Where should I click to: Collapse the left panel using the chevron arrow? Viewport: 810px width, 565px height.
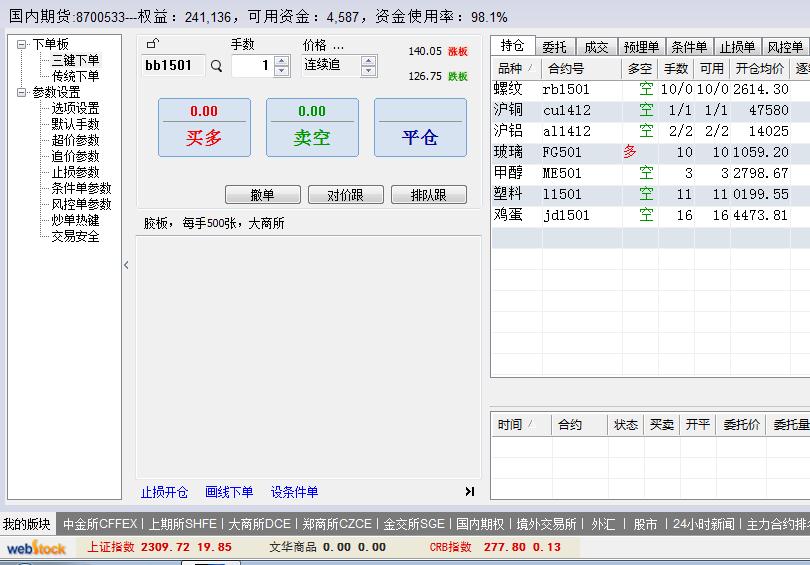126,265
